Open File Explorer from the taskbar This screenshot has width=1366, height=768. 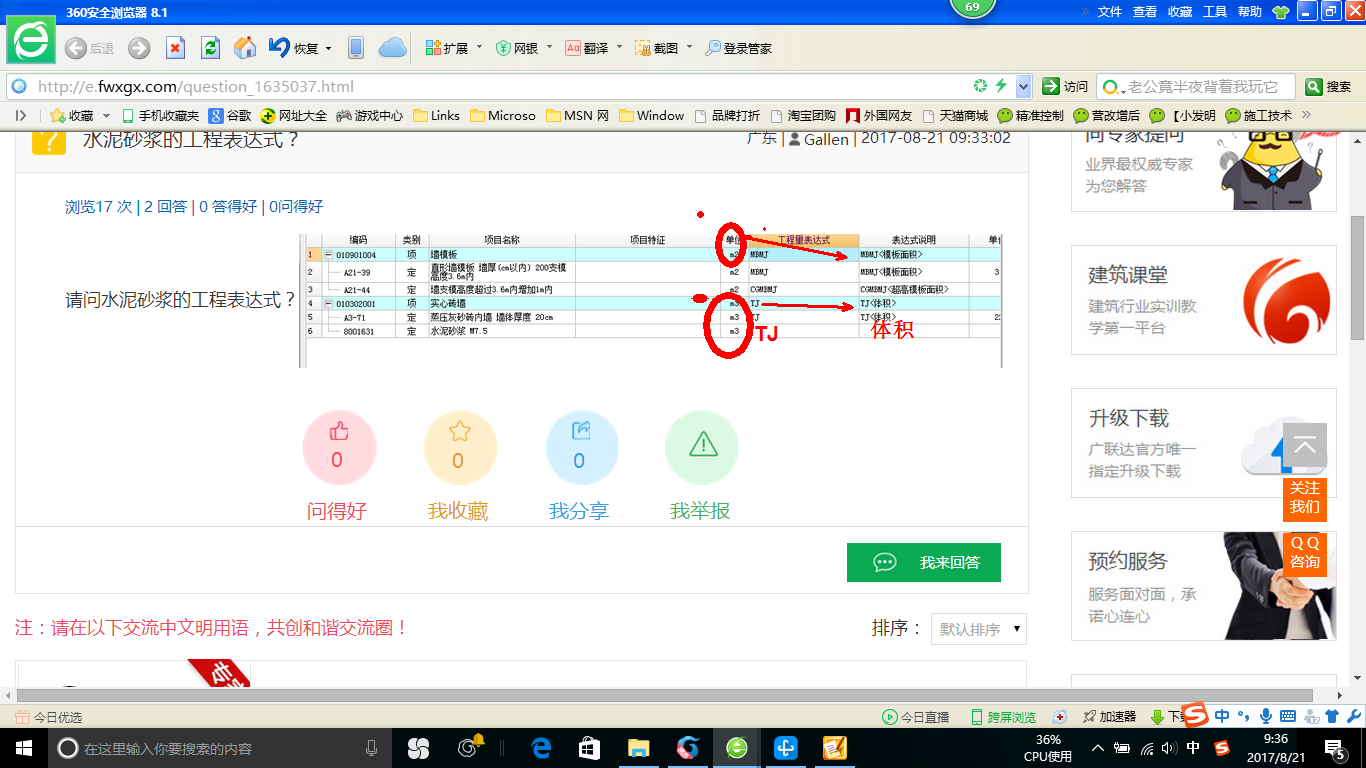638,748
